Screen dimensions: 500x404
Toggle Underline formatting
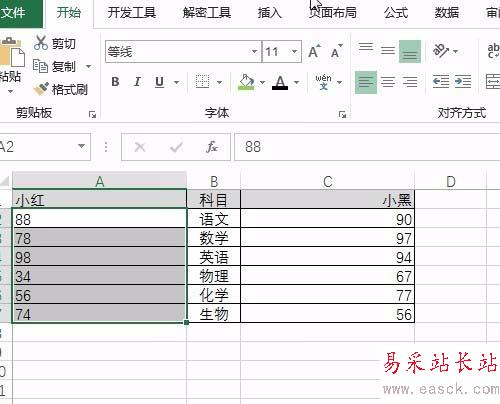159,82
